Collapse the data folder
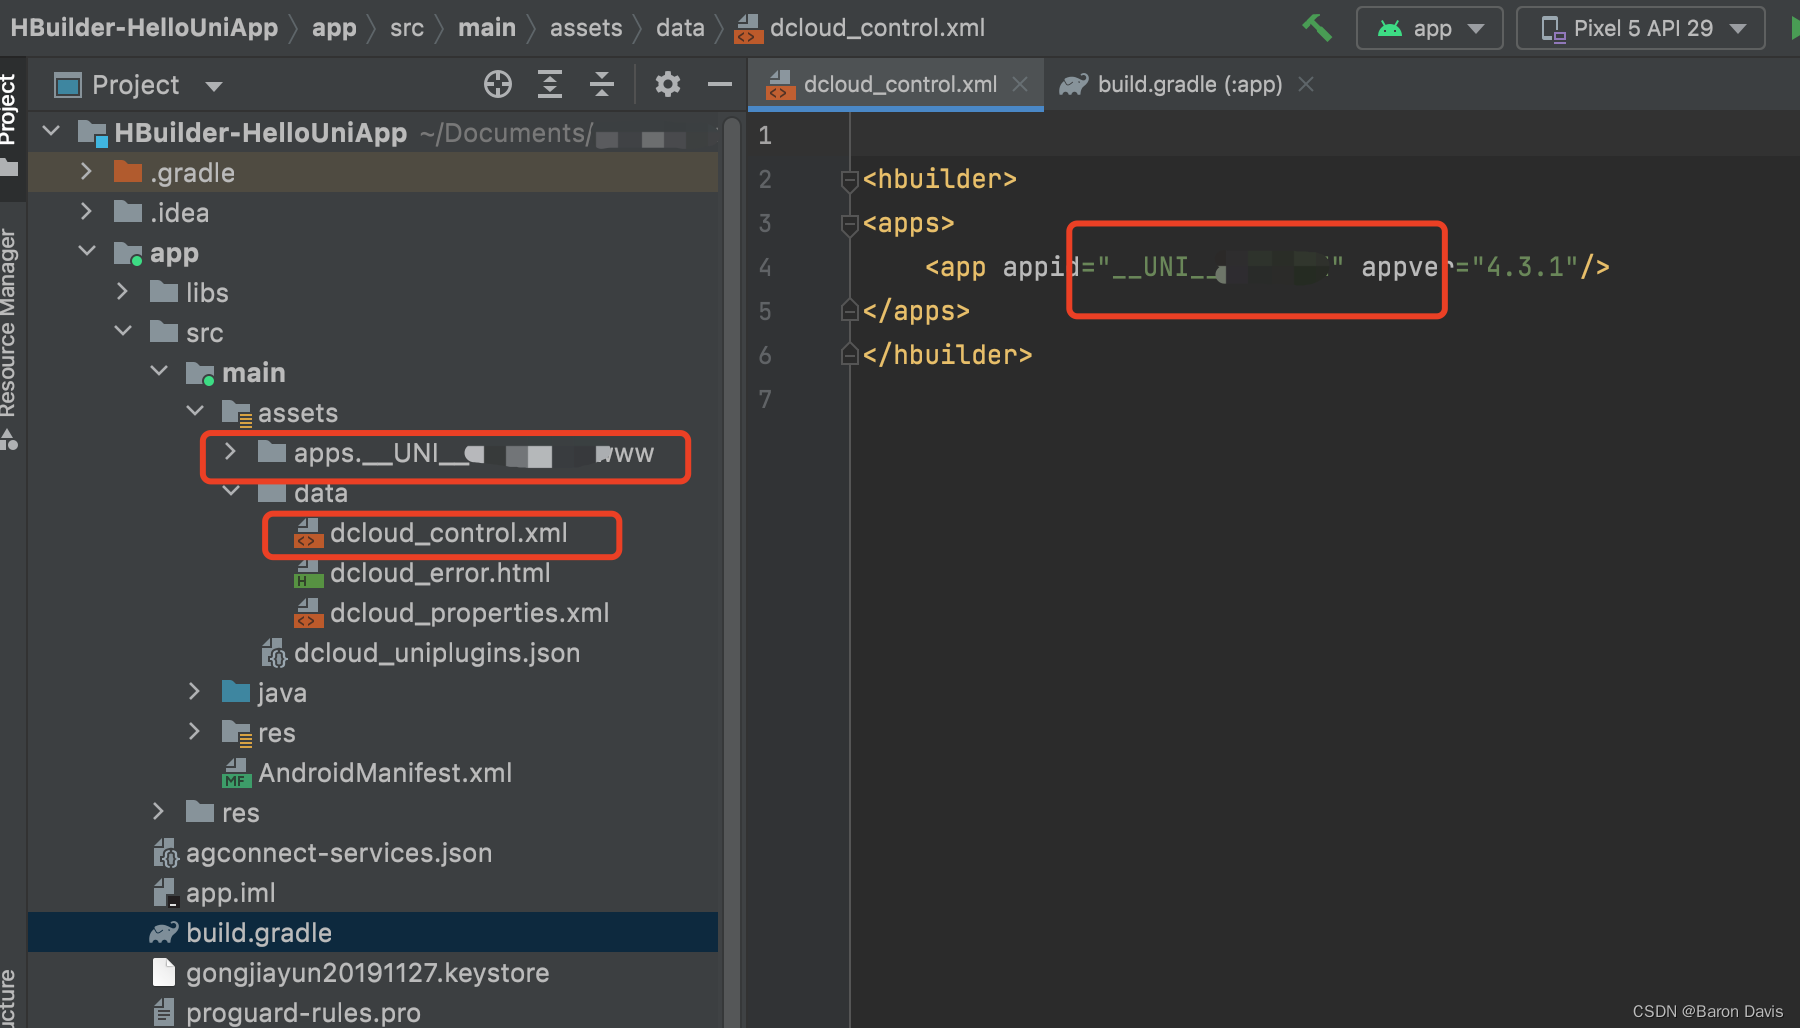1800x1028 pixels. (231, 492)
